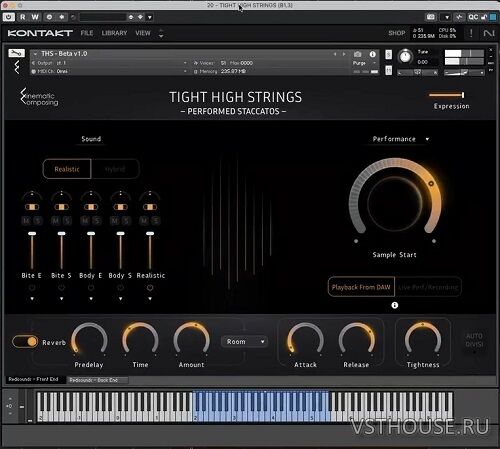Image resolution: width=500 pixels, height=449 pixels.
Task: Open the VIEW menu
Action: pos(143,33)
